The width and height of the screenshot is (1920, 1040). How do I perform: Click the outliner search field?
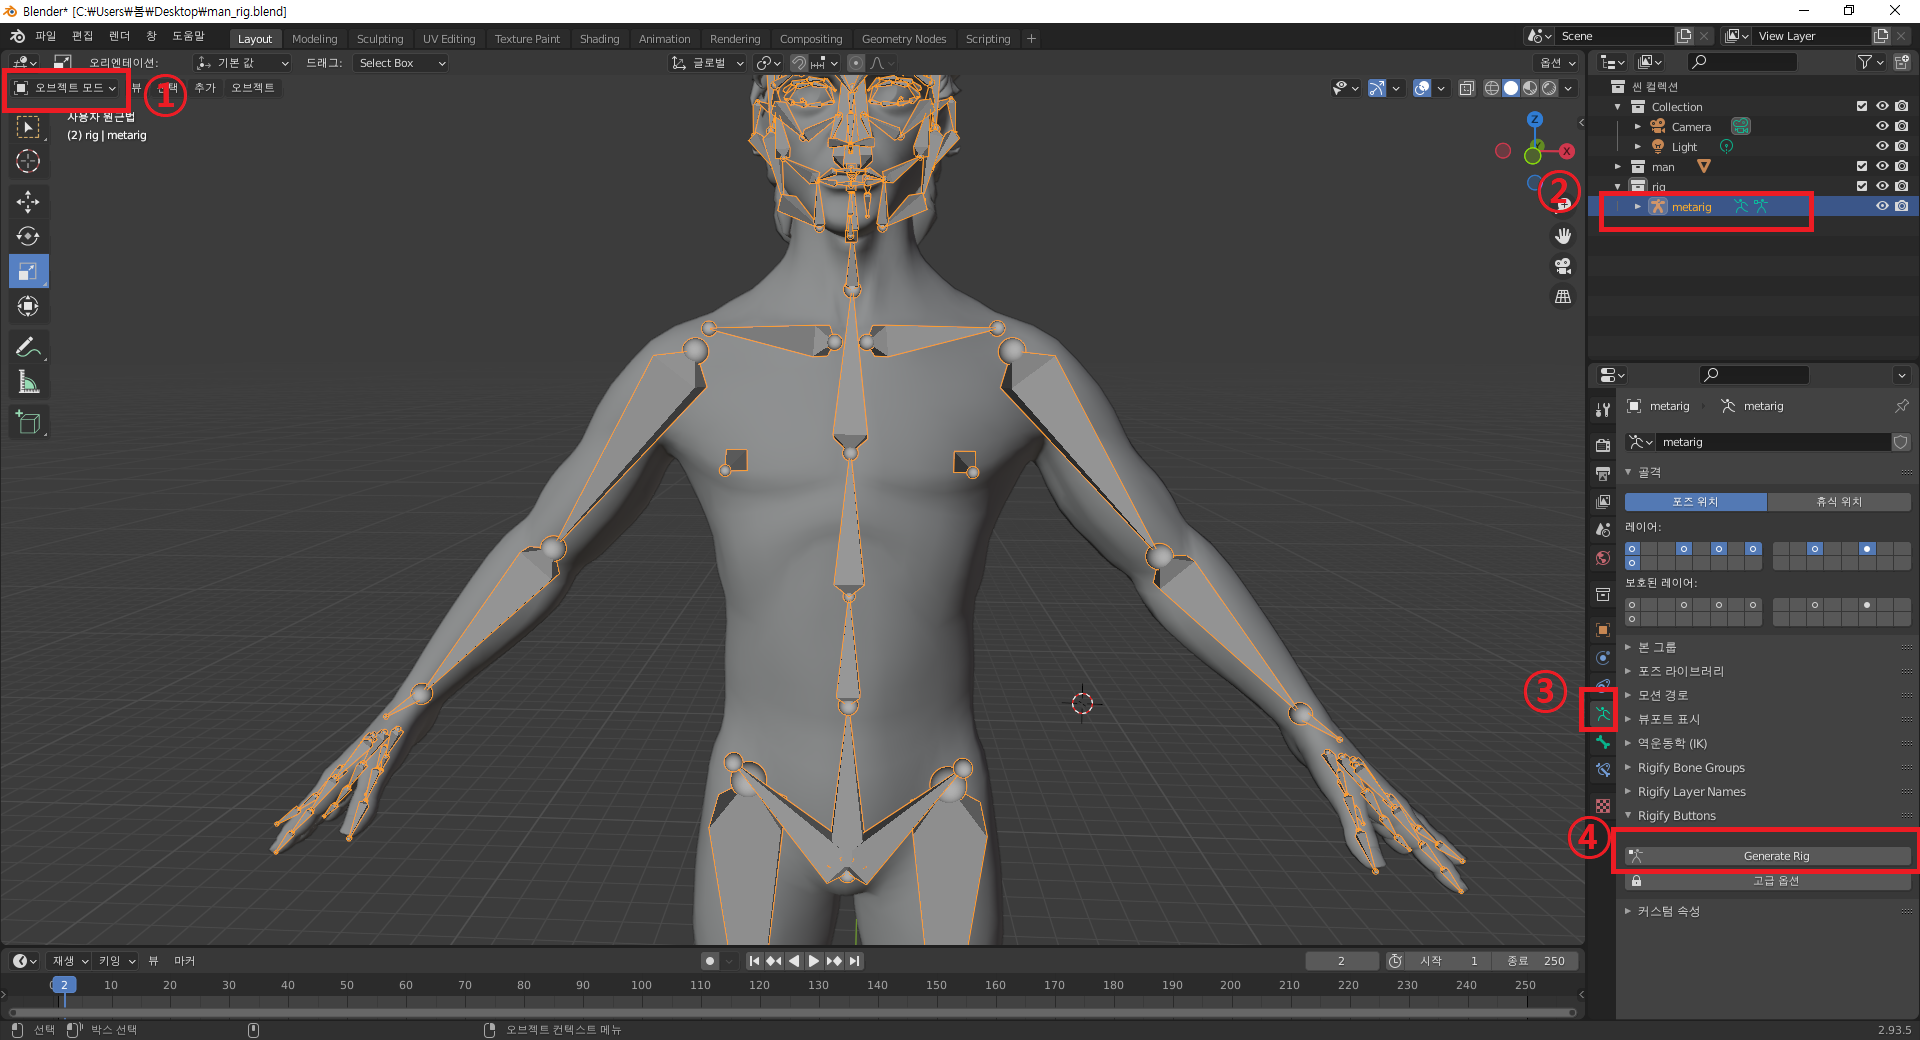point(1742,62)
